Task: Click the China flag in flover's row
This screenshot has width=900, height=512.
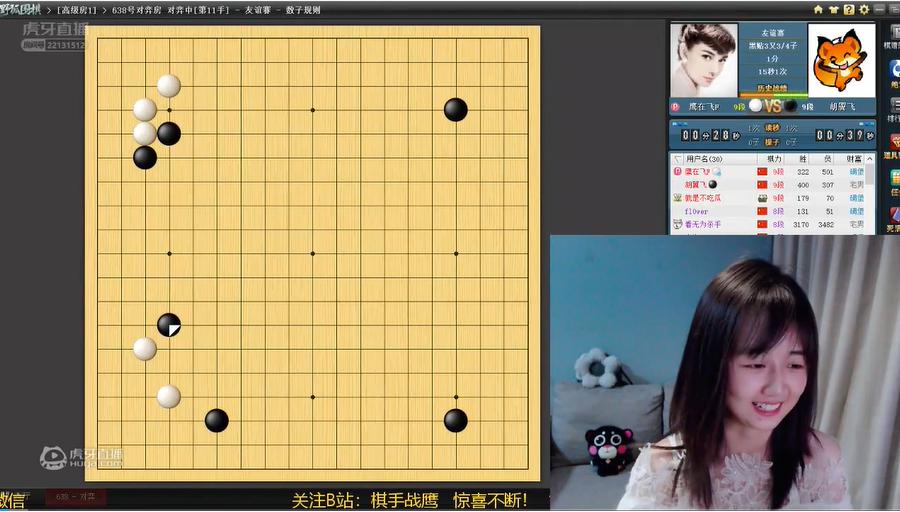Action: [x=762, y=211]
